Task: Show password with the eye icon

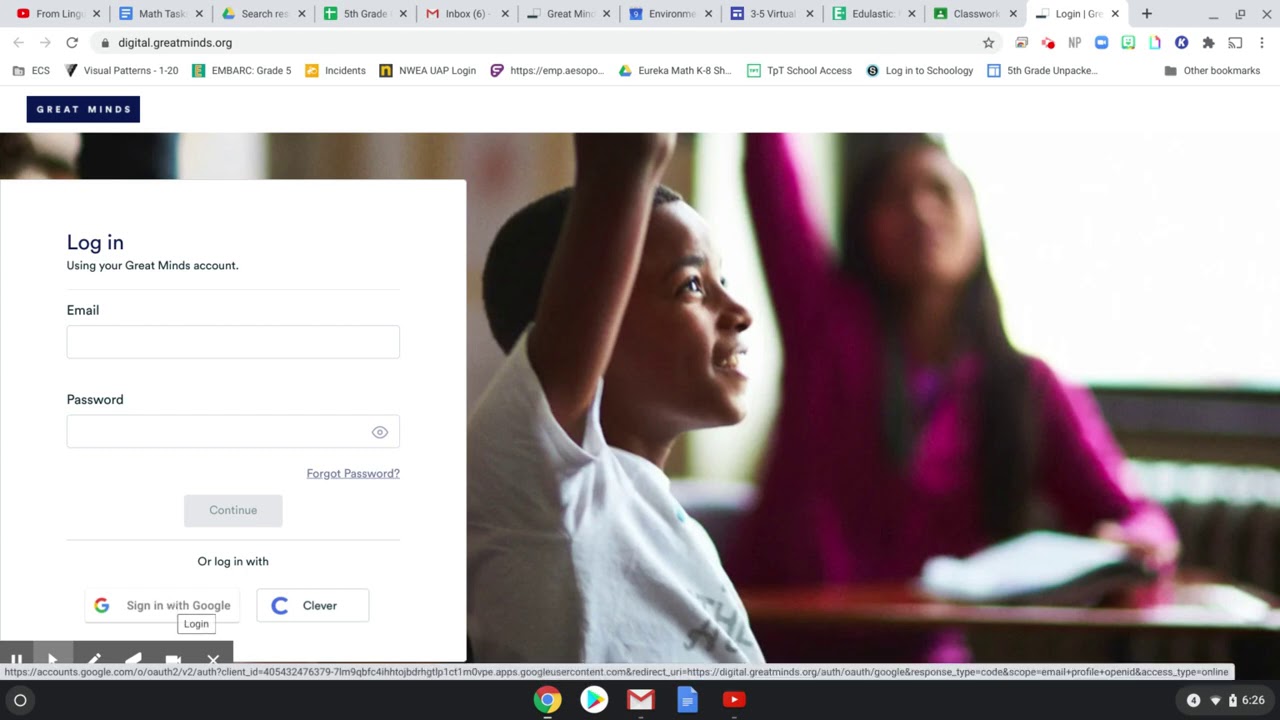Action: click(380, 432)
